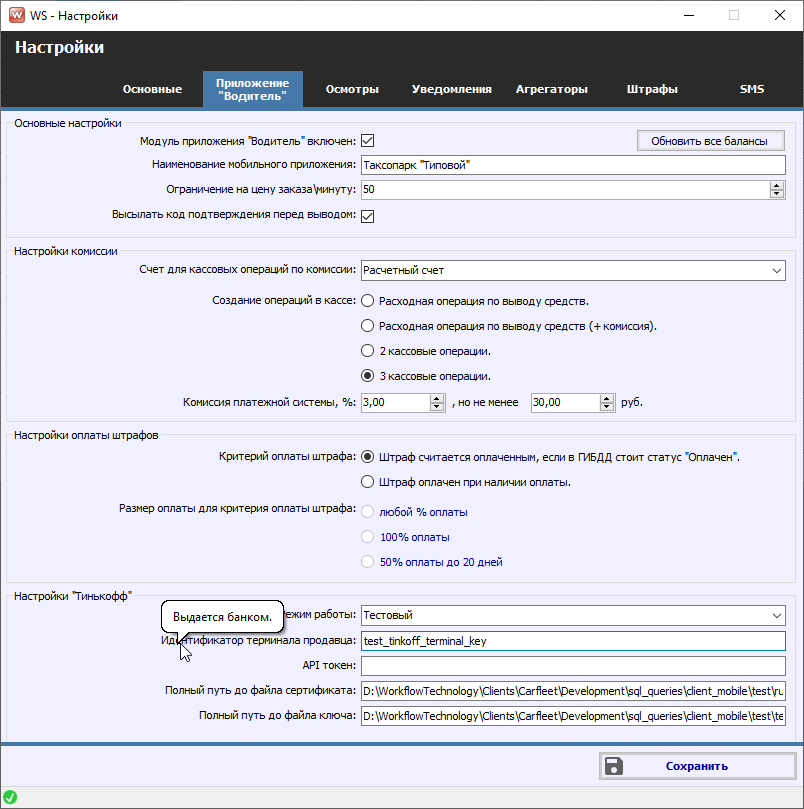804x809 pixels.
Task: Click the "Настройки Тинькофф" group title
Action: (x=73, y=596)
